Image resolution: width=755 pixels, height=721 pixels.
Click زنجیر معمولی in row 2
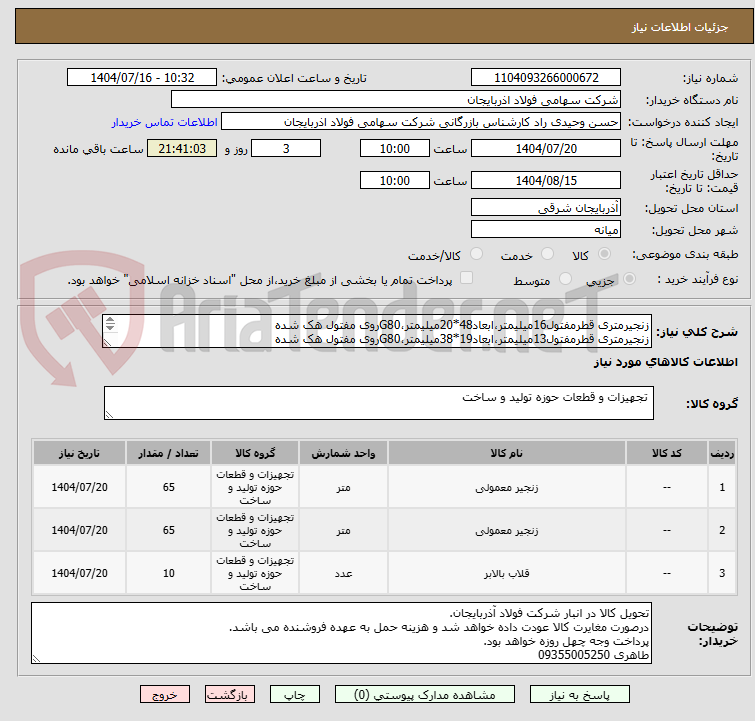point(507,530)
